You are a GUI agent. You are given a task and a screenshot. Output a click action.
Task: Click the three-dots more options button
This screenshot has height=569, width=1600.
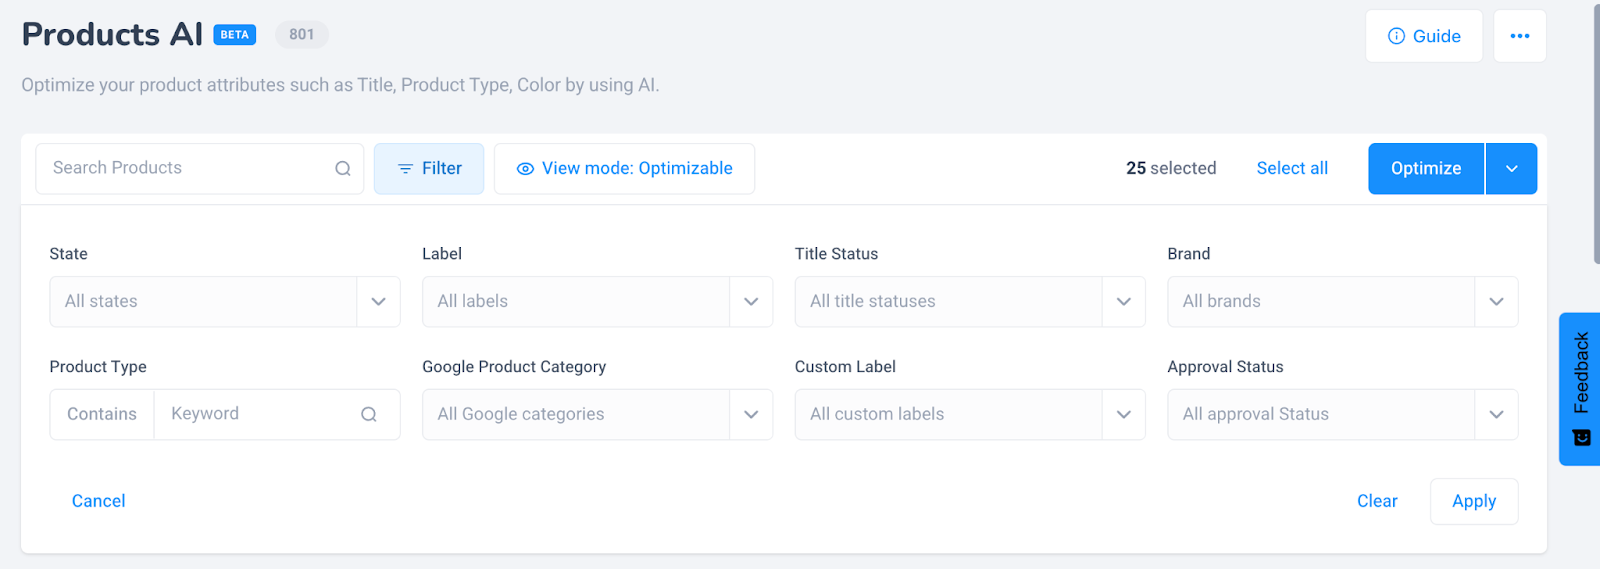point(1520,36)
